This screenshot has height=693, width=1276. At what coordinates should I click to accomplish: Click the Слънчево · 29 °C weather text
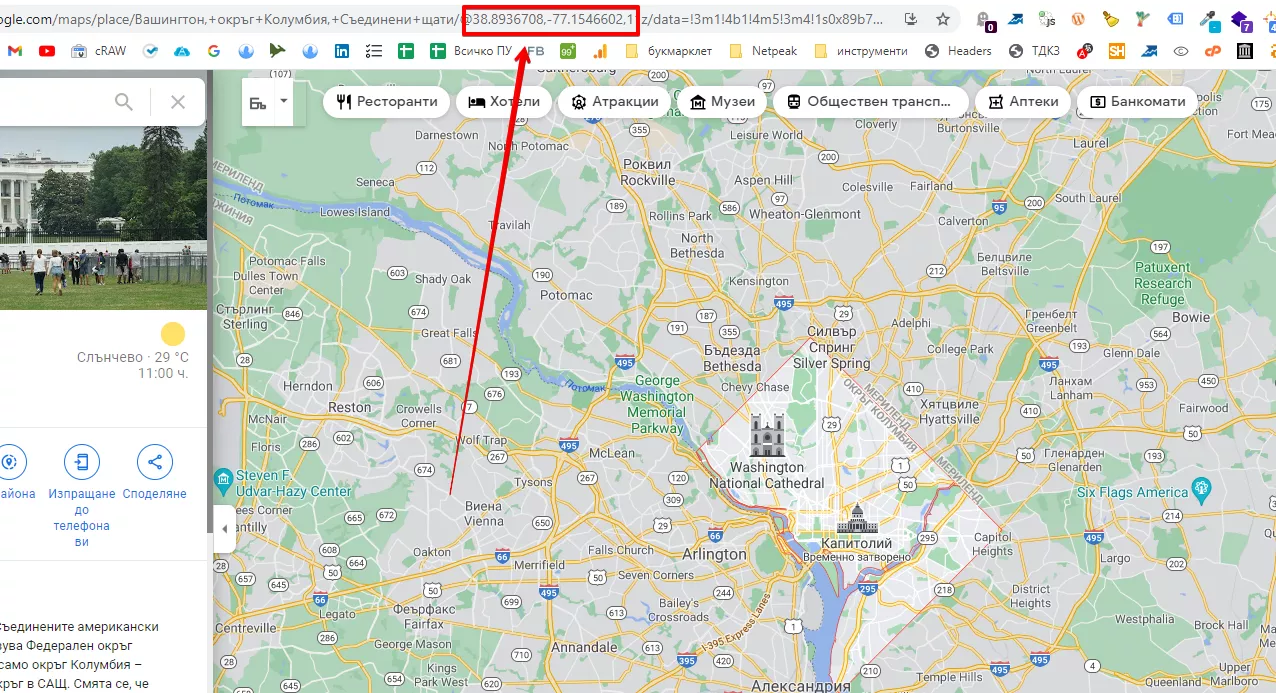(x=133, y=357)
